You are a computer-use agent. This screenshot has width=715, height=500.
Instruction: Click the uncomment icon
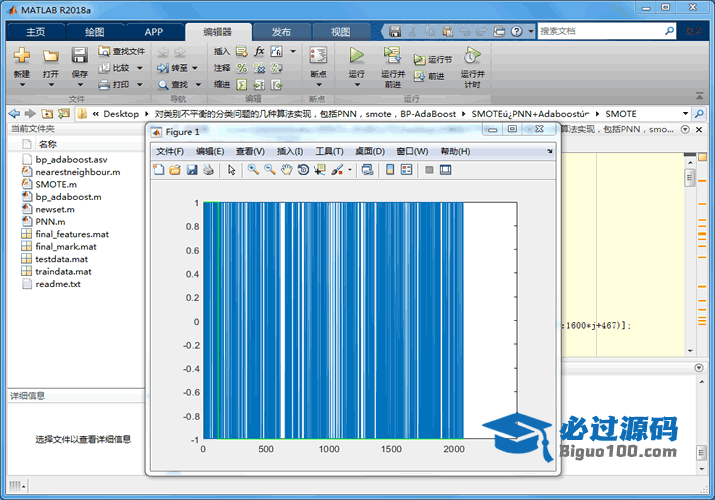259,68
